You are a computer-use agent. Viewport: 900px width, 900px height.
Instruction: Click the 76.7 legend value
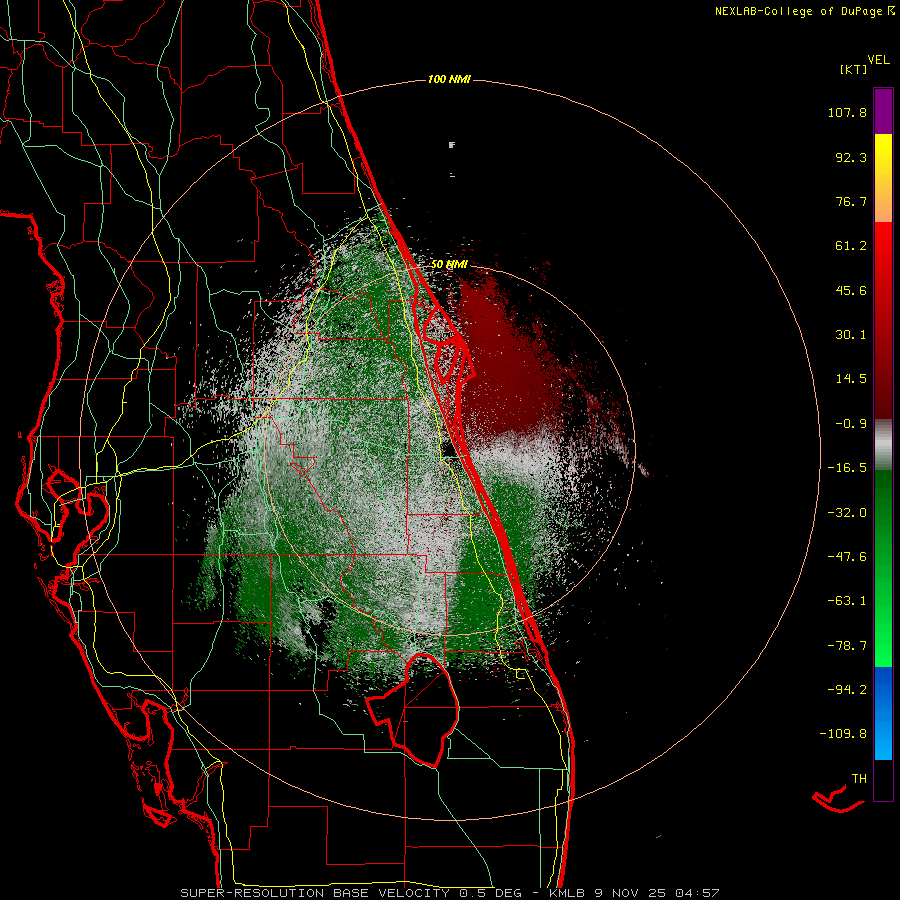[x=851, y=201]
